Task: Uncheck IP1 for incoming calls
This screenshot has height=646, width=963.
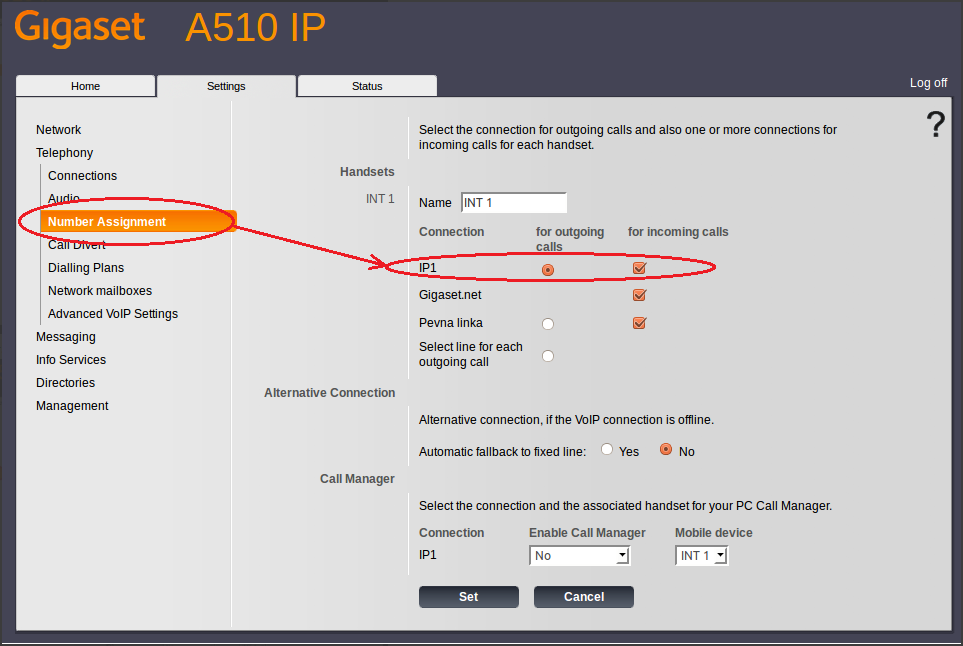Action: [x=640, y=268]
